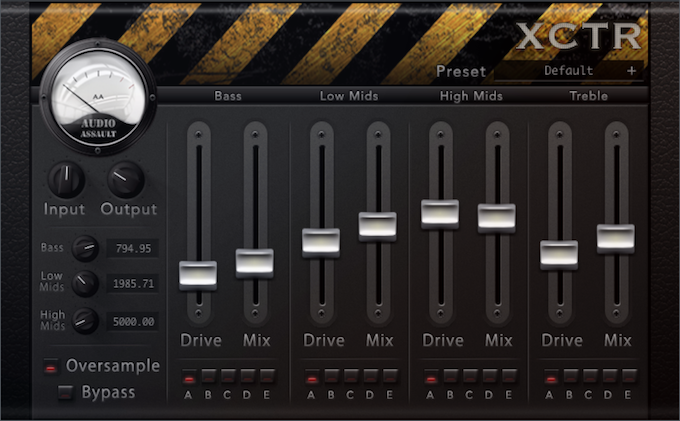Click the plus button beside the preset
Image resolution: width=680 pixels, height=421 pixels.
[631, 71]
